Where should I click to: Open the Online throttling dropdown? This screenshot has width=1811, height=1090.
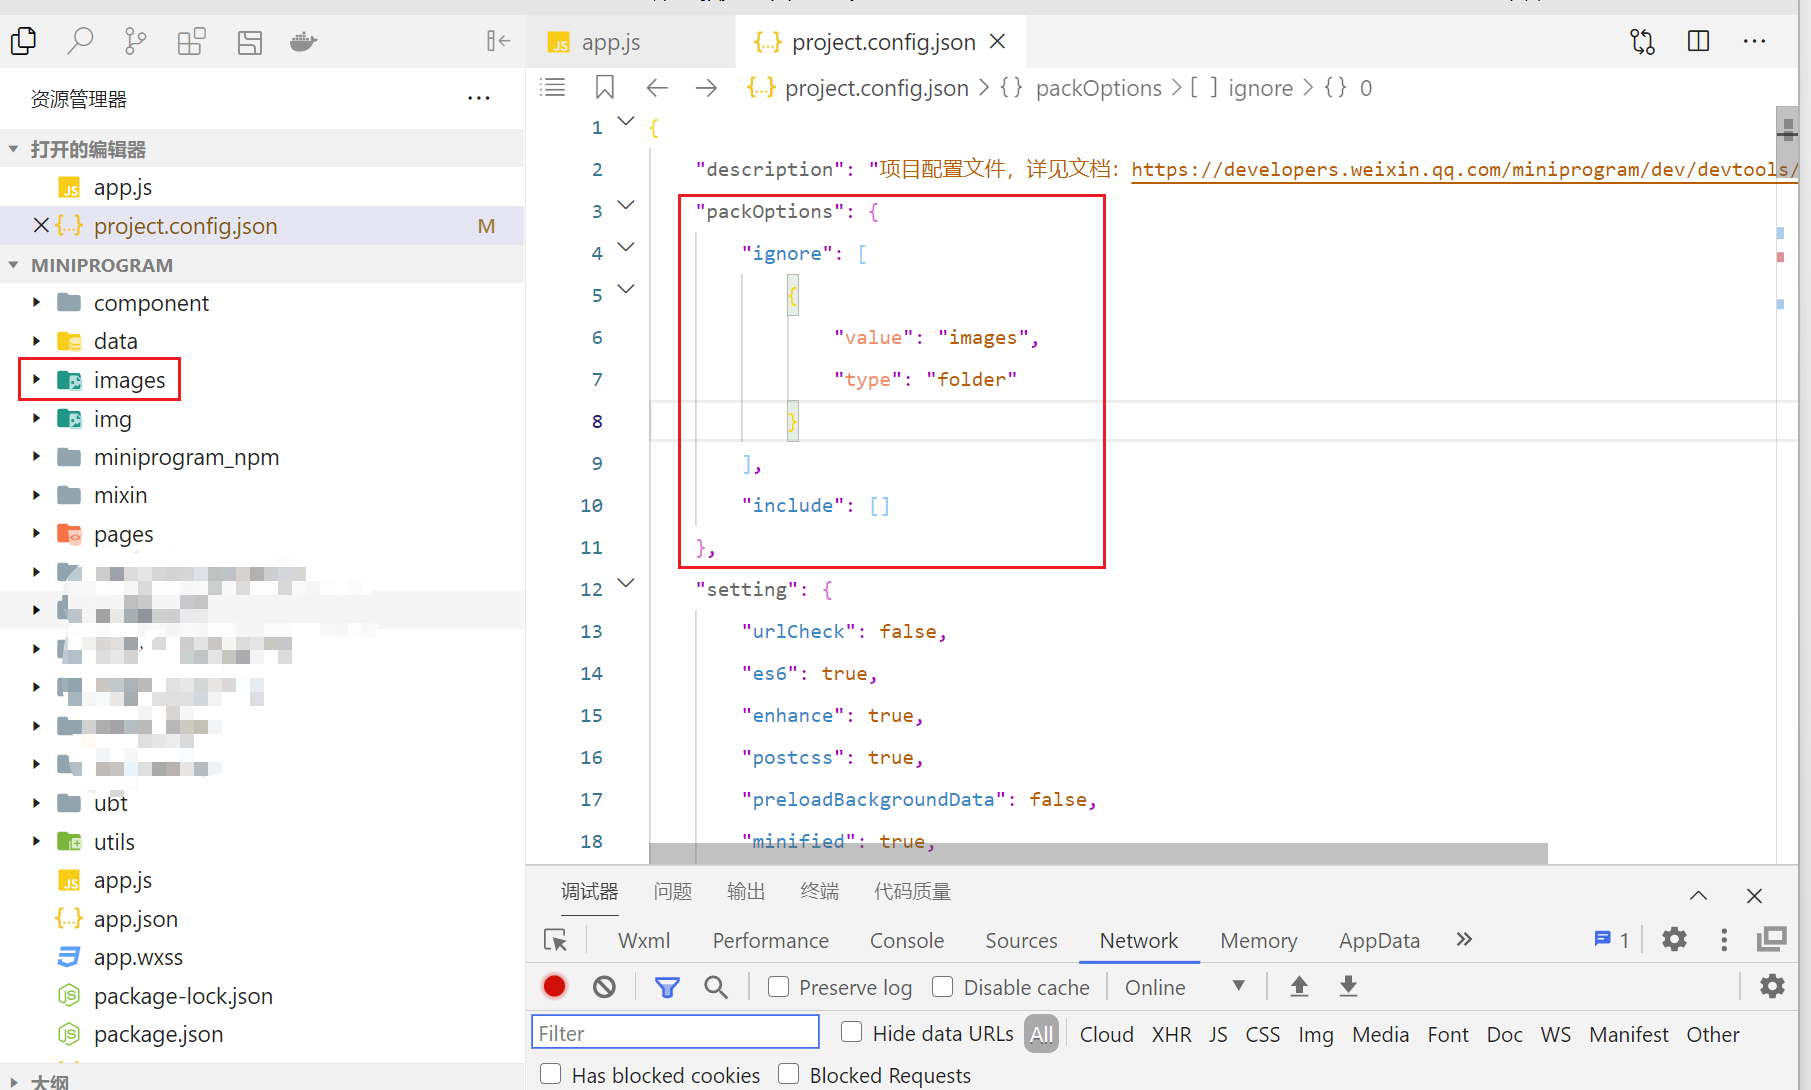click(x=1185, y=987)
